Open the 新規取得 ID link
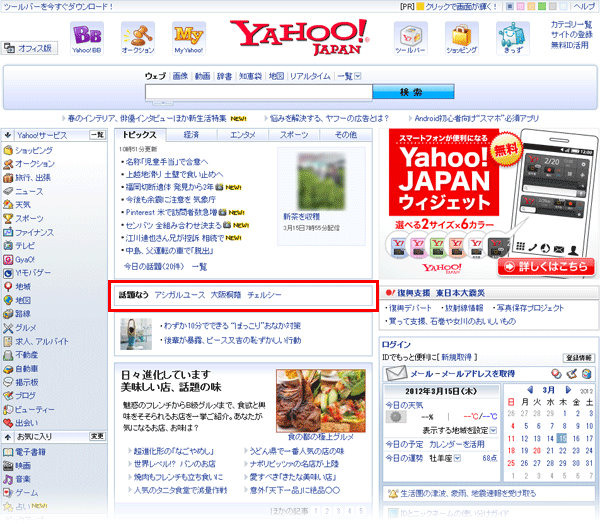 (457, 357)
